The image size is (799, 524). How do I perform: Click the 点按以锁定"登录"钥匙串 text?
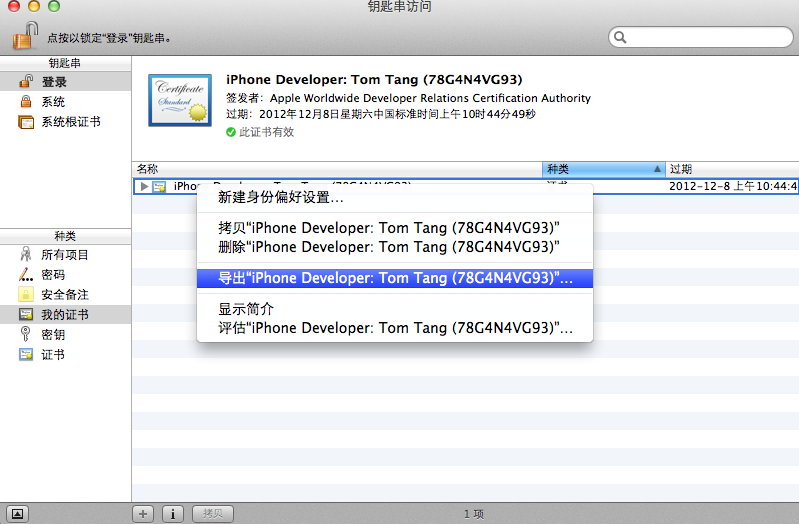[109, 38]
